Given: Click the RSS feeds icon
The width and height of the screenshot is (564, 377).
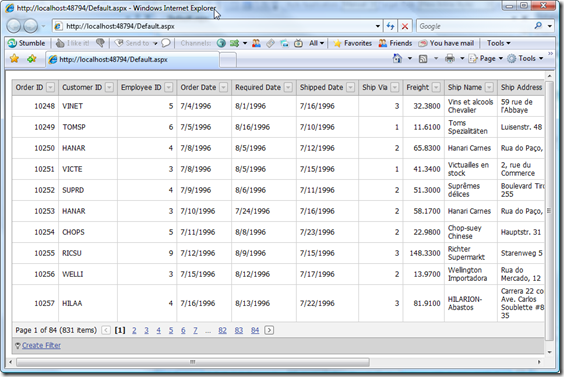Looking at the screenshot, I should tap(423, 59).
